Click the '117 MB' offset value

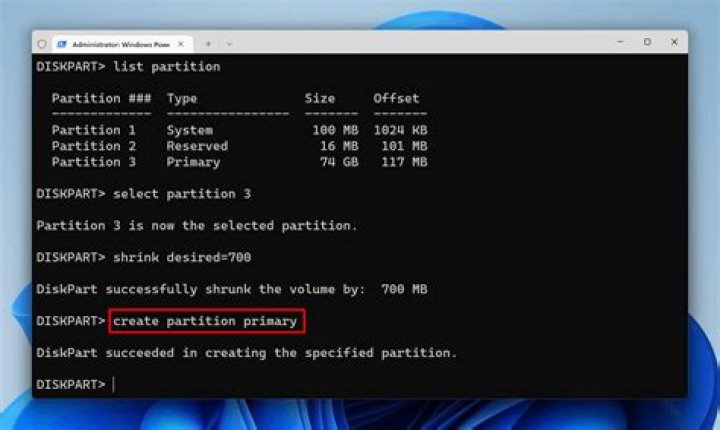404,162
